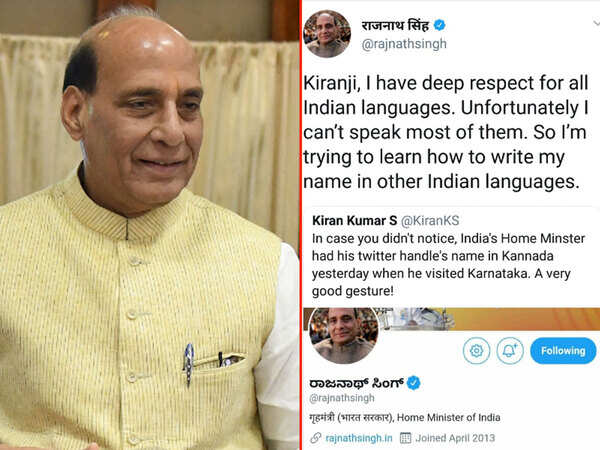Click the blue verified badge beside Hindi name
The height and width of the screenshot is (450, 600).
coord(439,25)
